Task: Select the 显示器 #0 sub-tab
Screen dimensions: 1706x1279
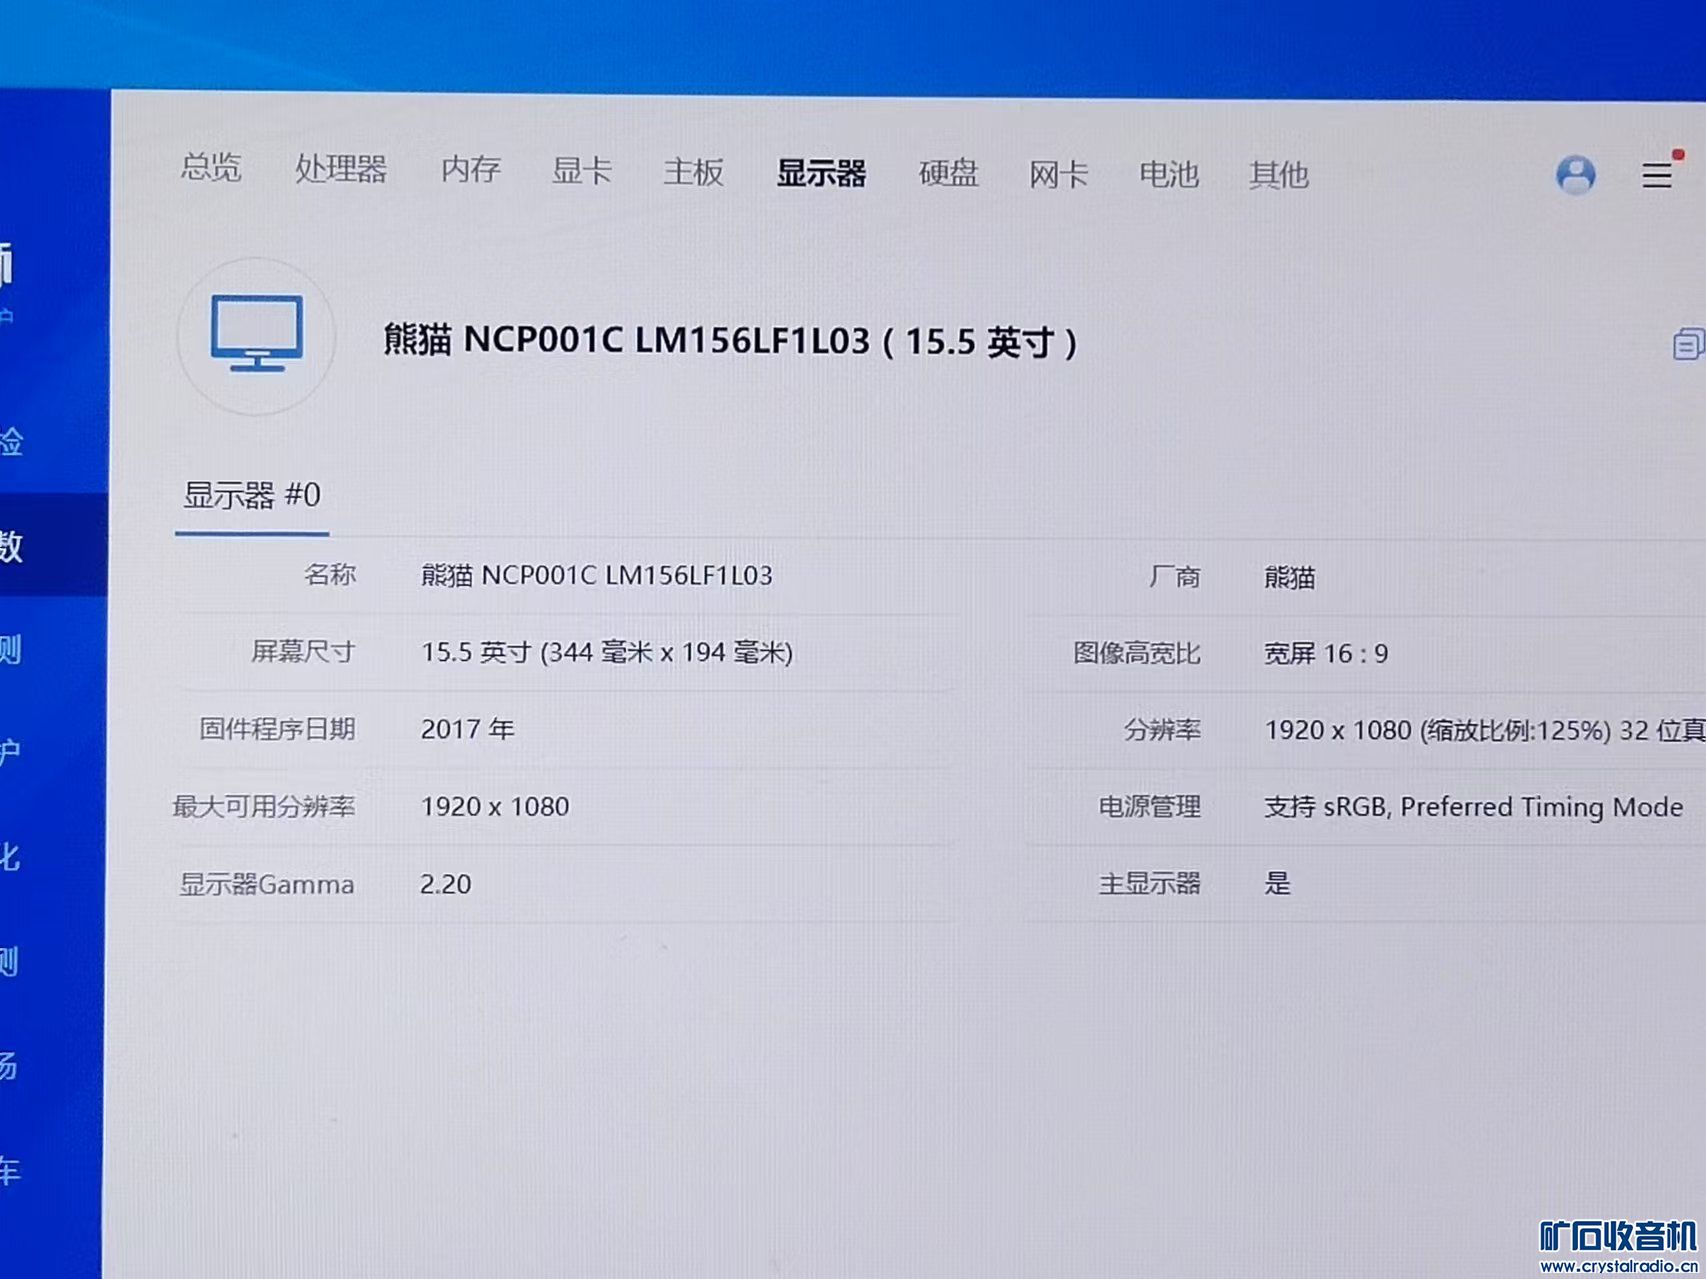Action: tap(251, 495)
